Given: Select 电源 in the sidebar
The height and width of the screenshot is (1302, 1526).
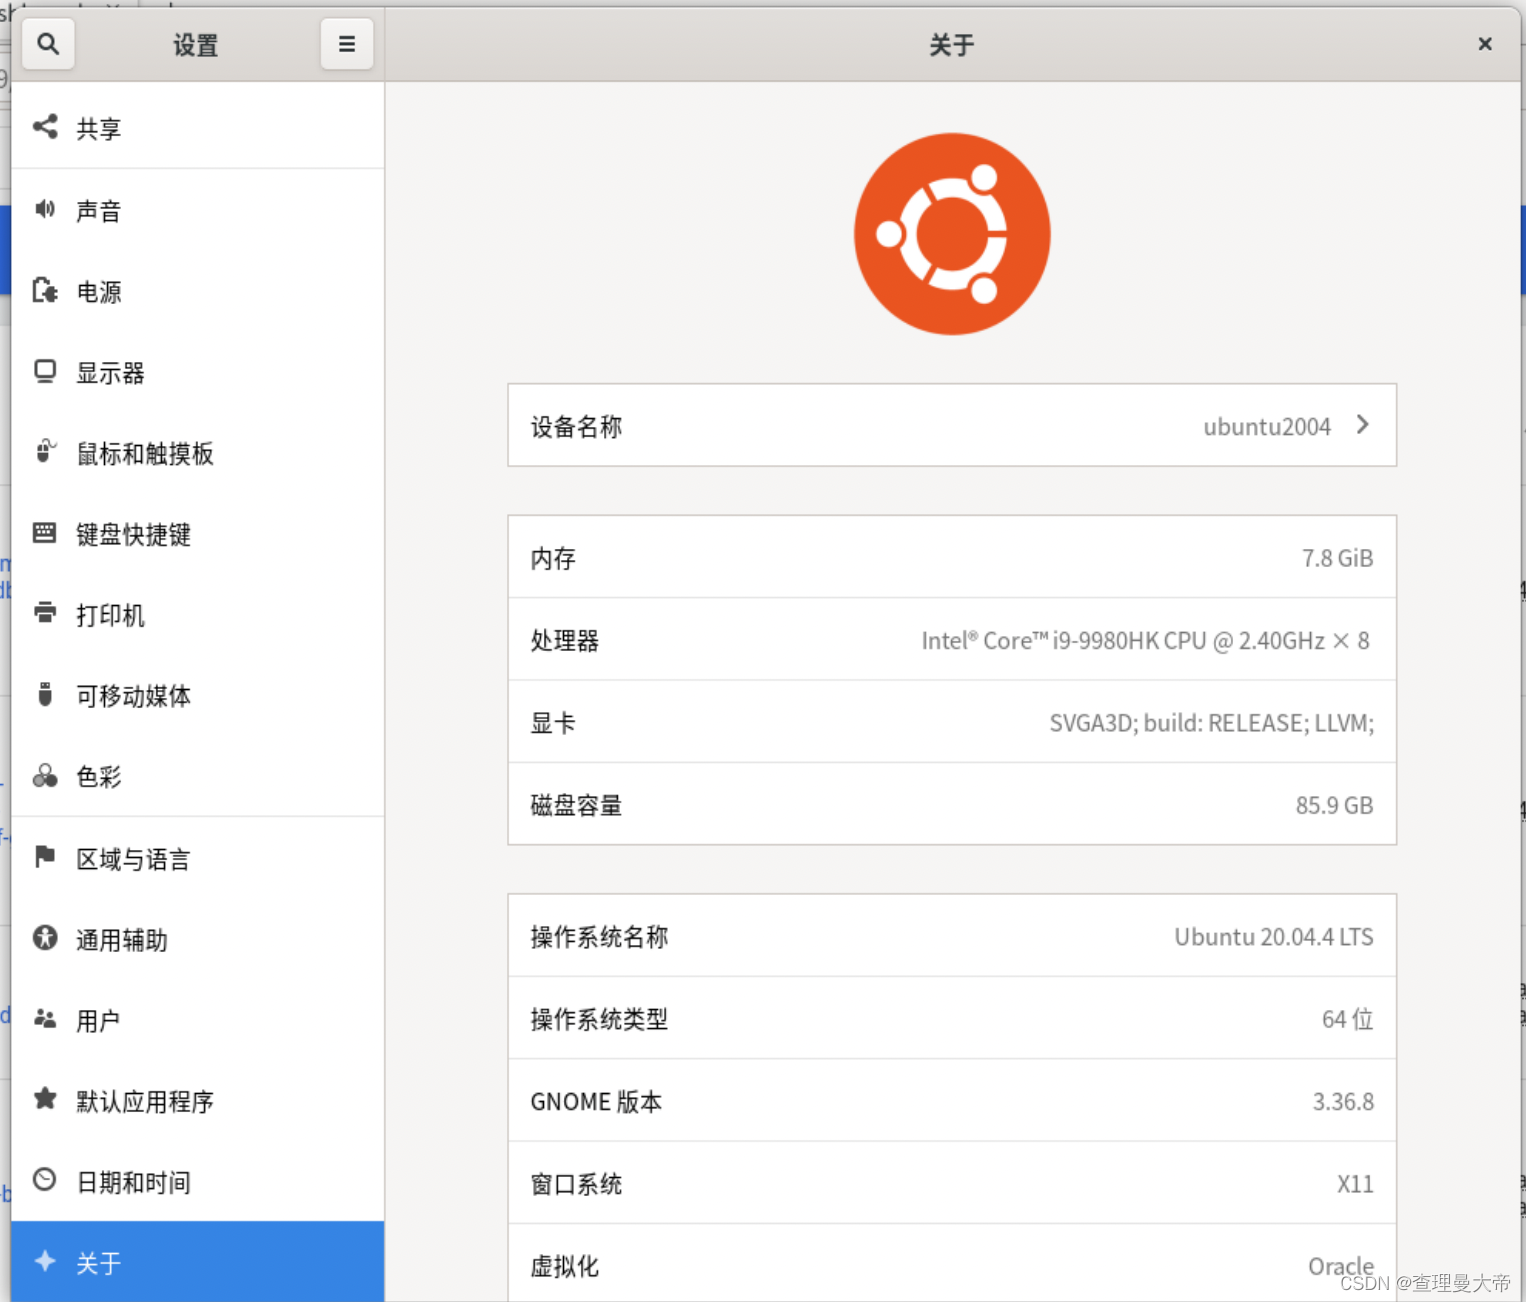Looking at the screenshot, I should click(x=197, y=291).
